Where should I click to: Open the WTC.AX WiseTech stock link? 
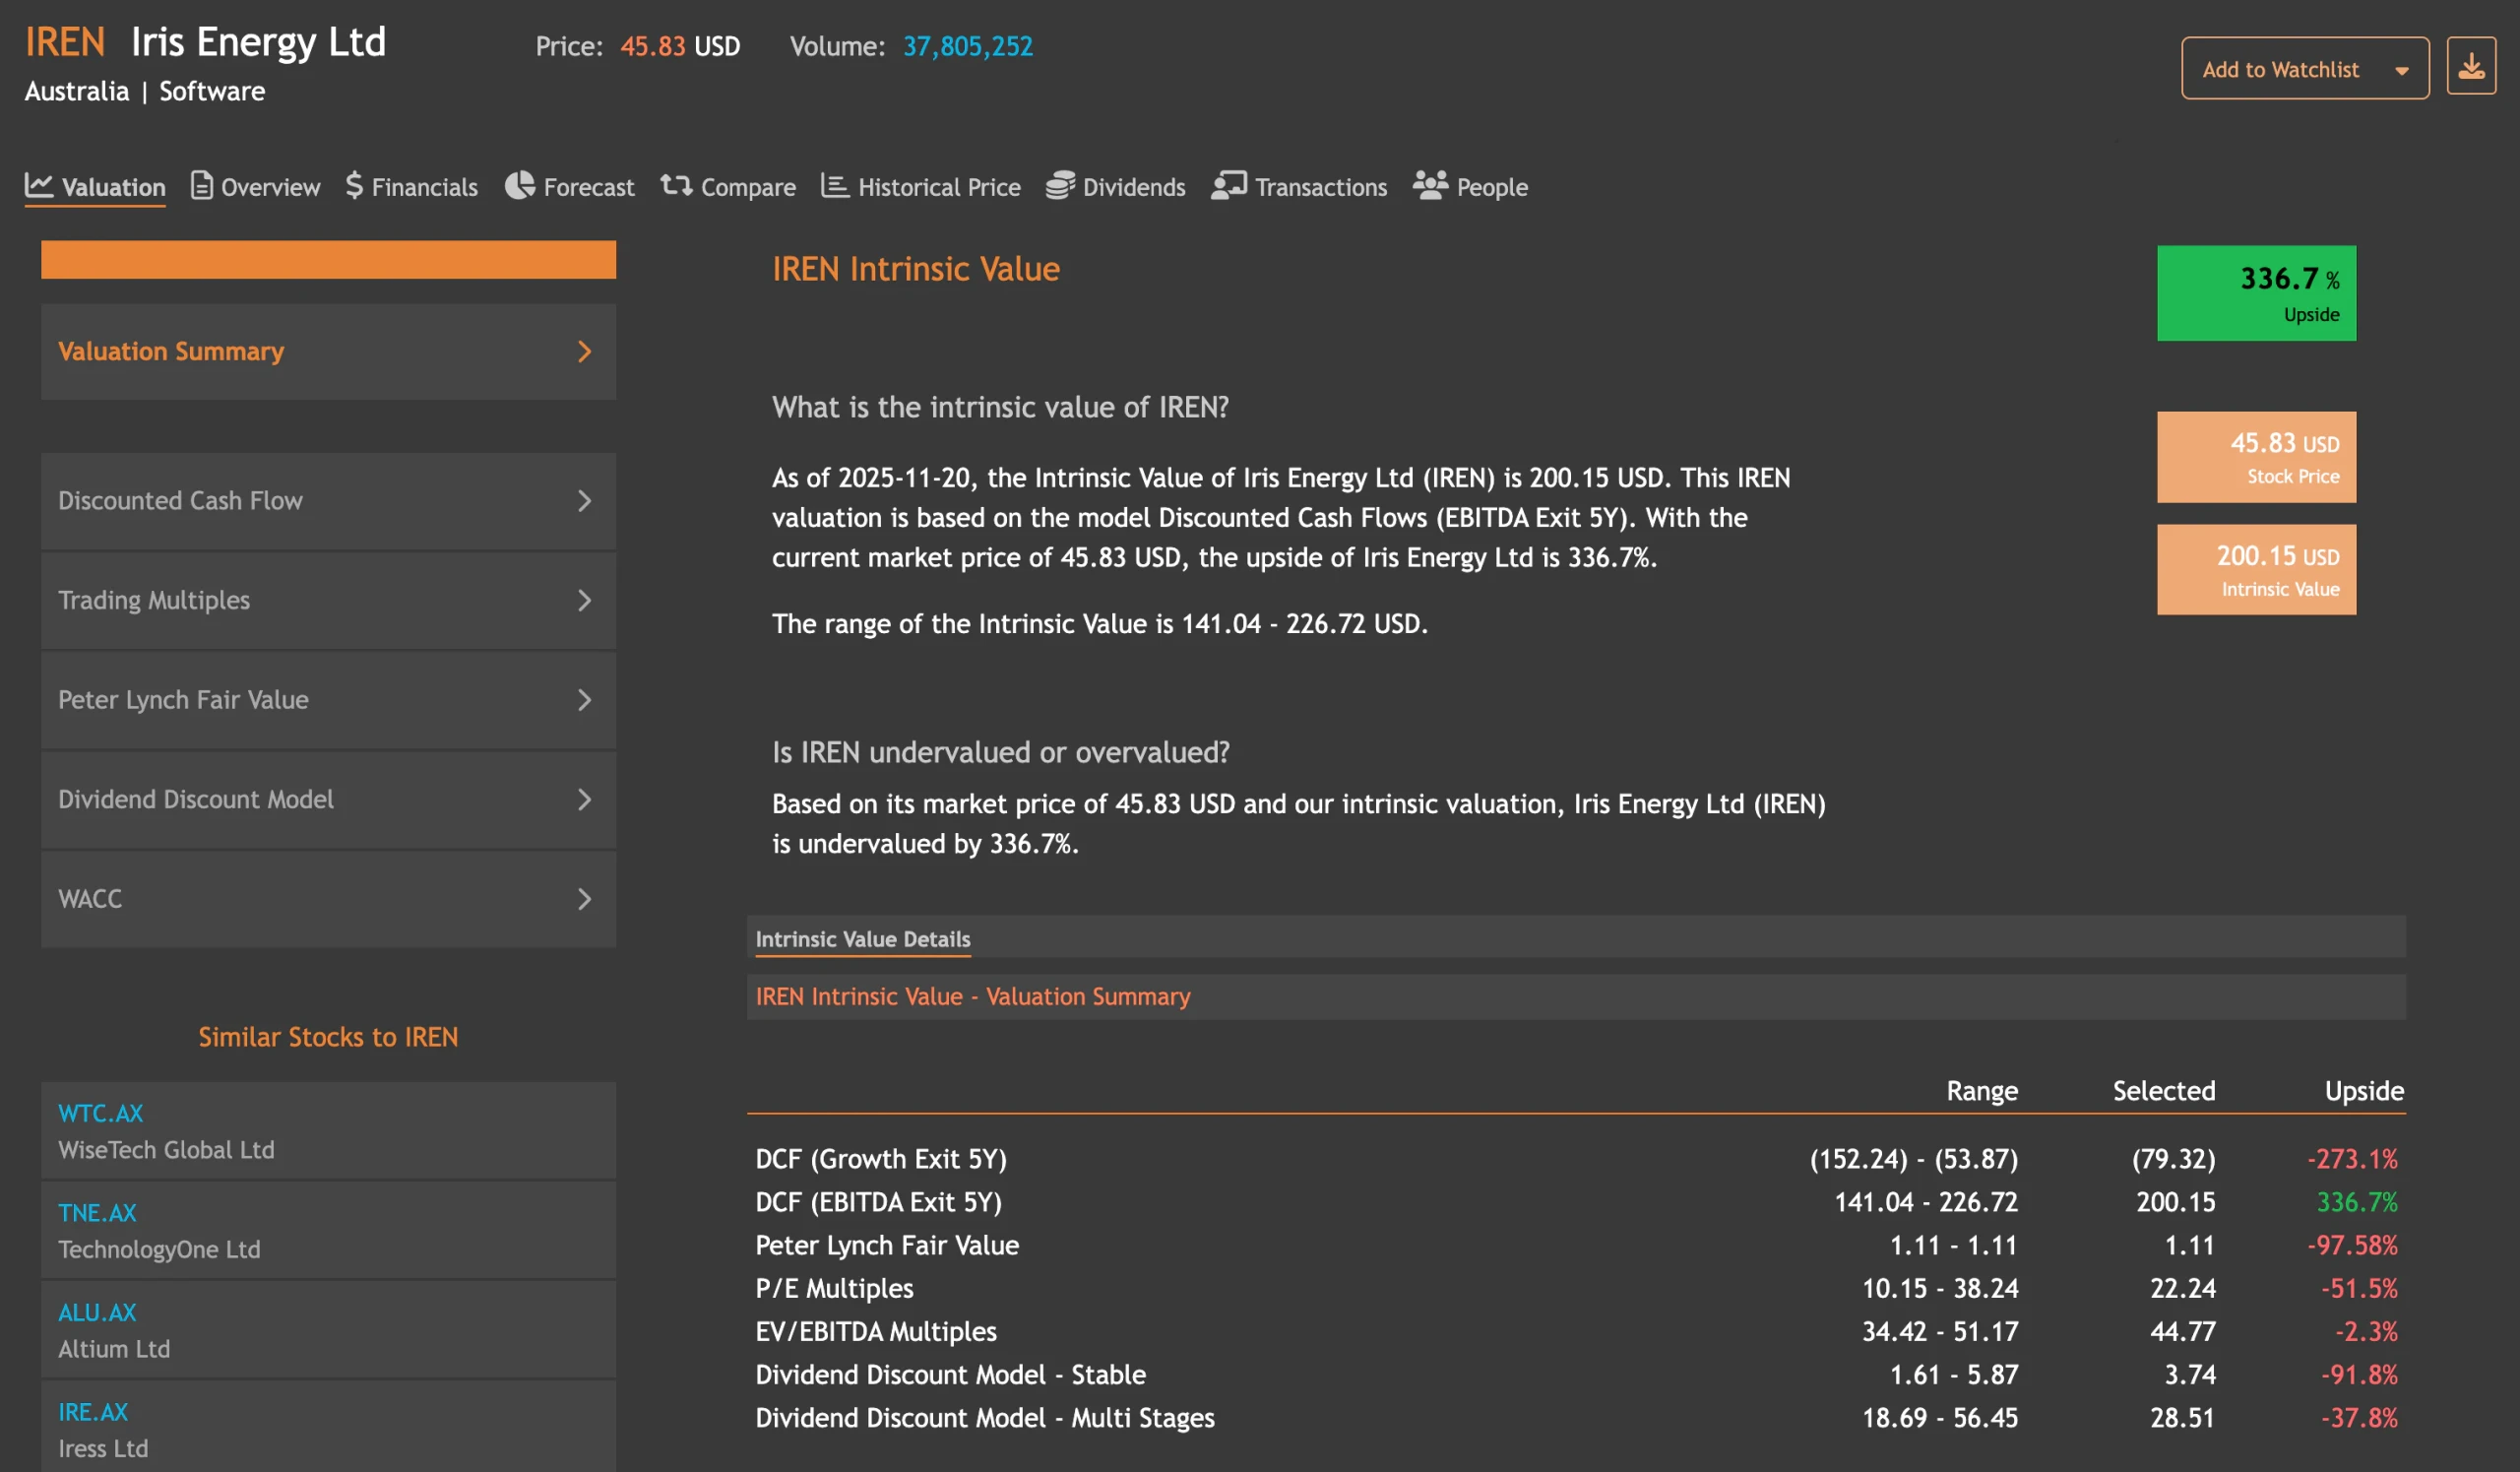[x=100, y=1113]
